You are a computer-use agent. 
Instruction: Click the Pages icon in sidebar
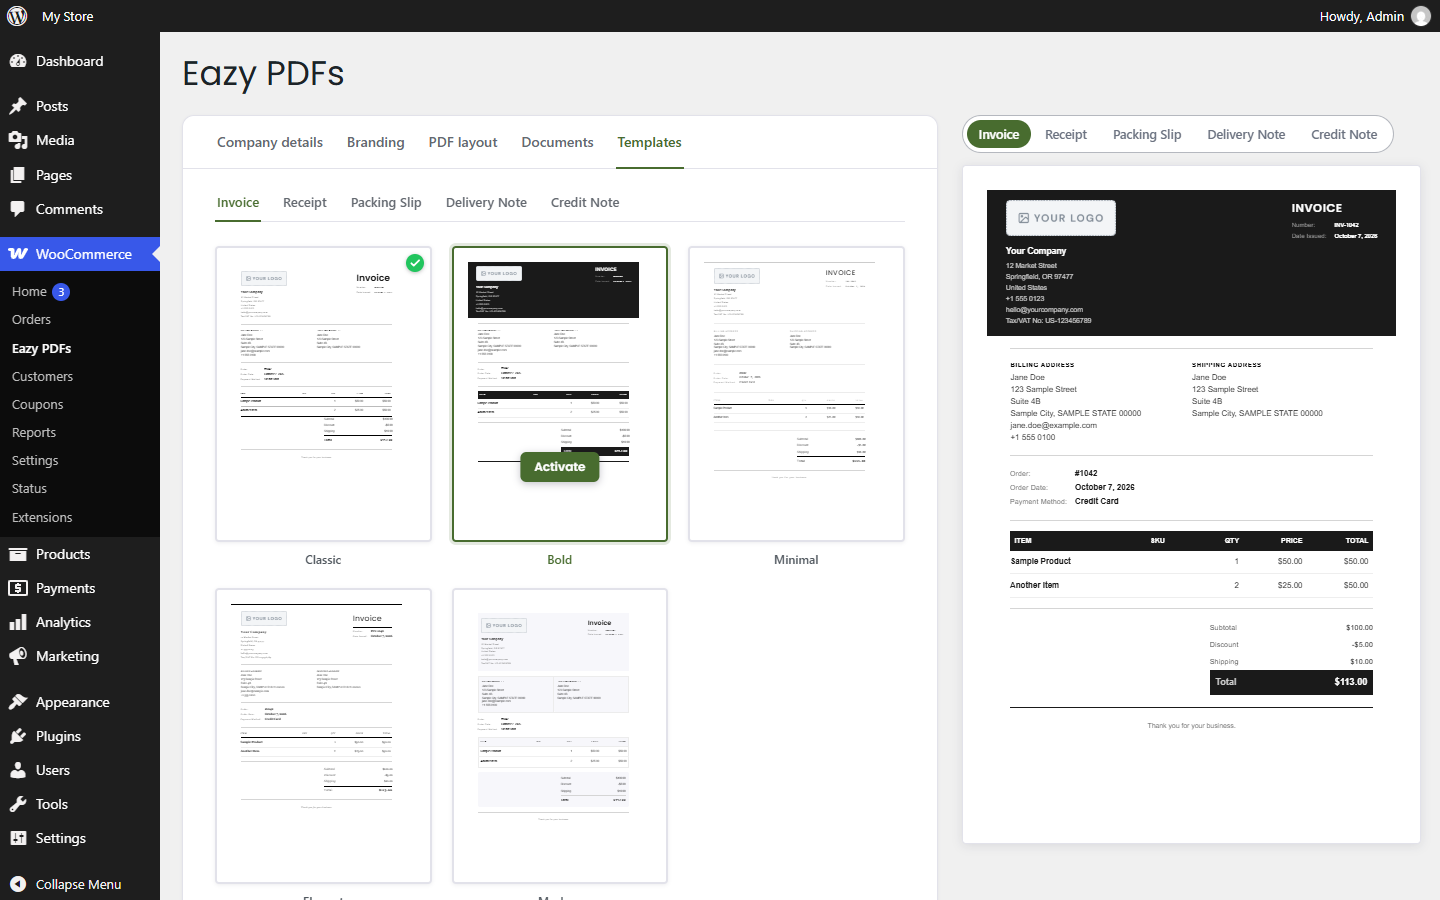(x=18, y=175)
